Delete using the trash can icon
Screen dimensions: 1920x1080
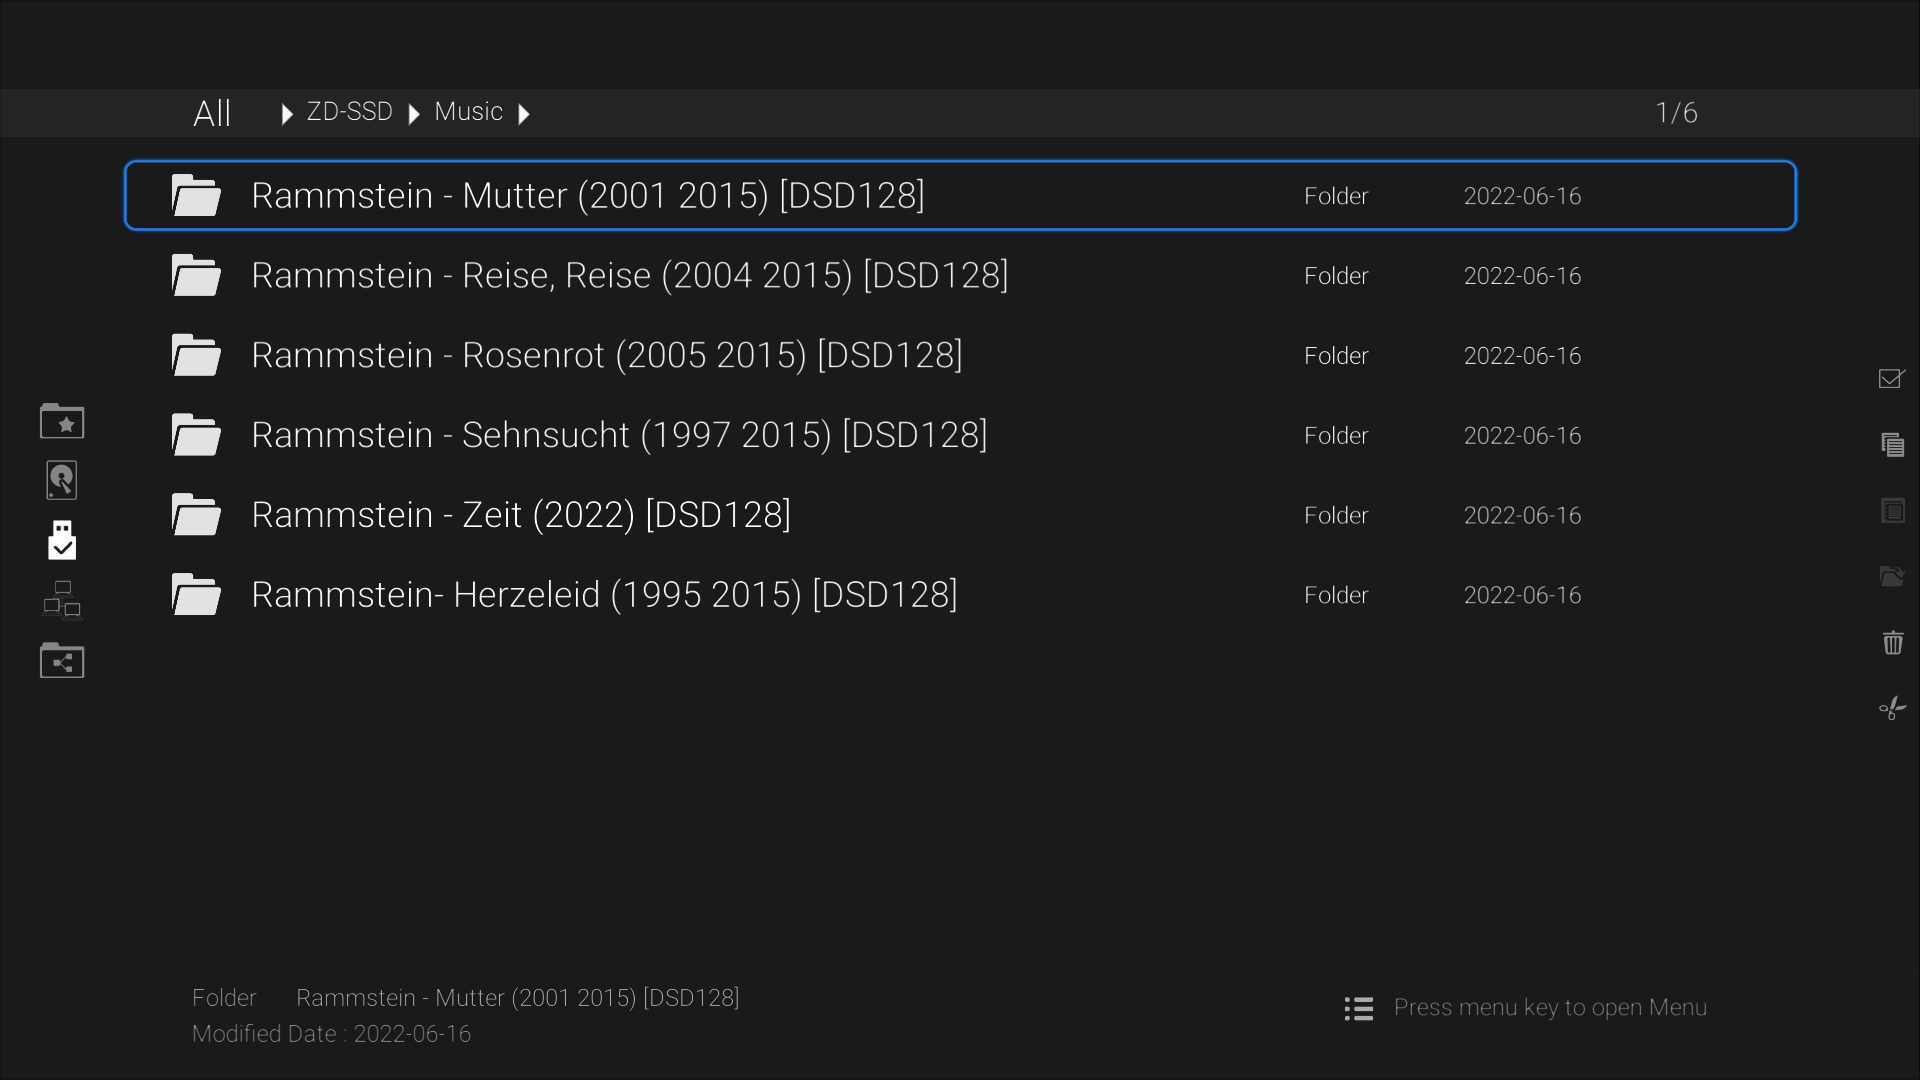click(1892, 642)
